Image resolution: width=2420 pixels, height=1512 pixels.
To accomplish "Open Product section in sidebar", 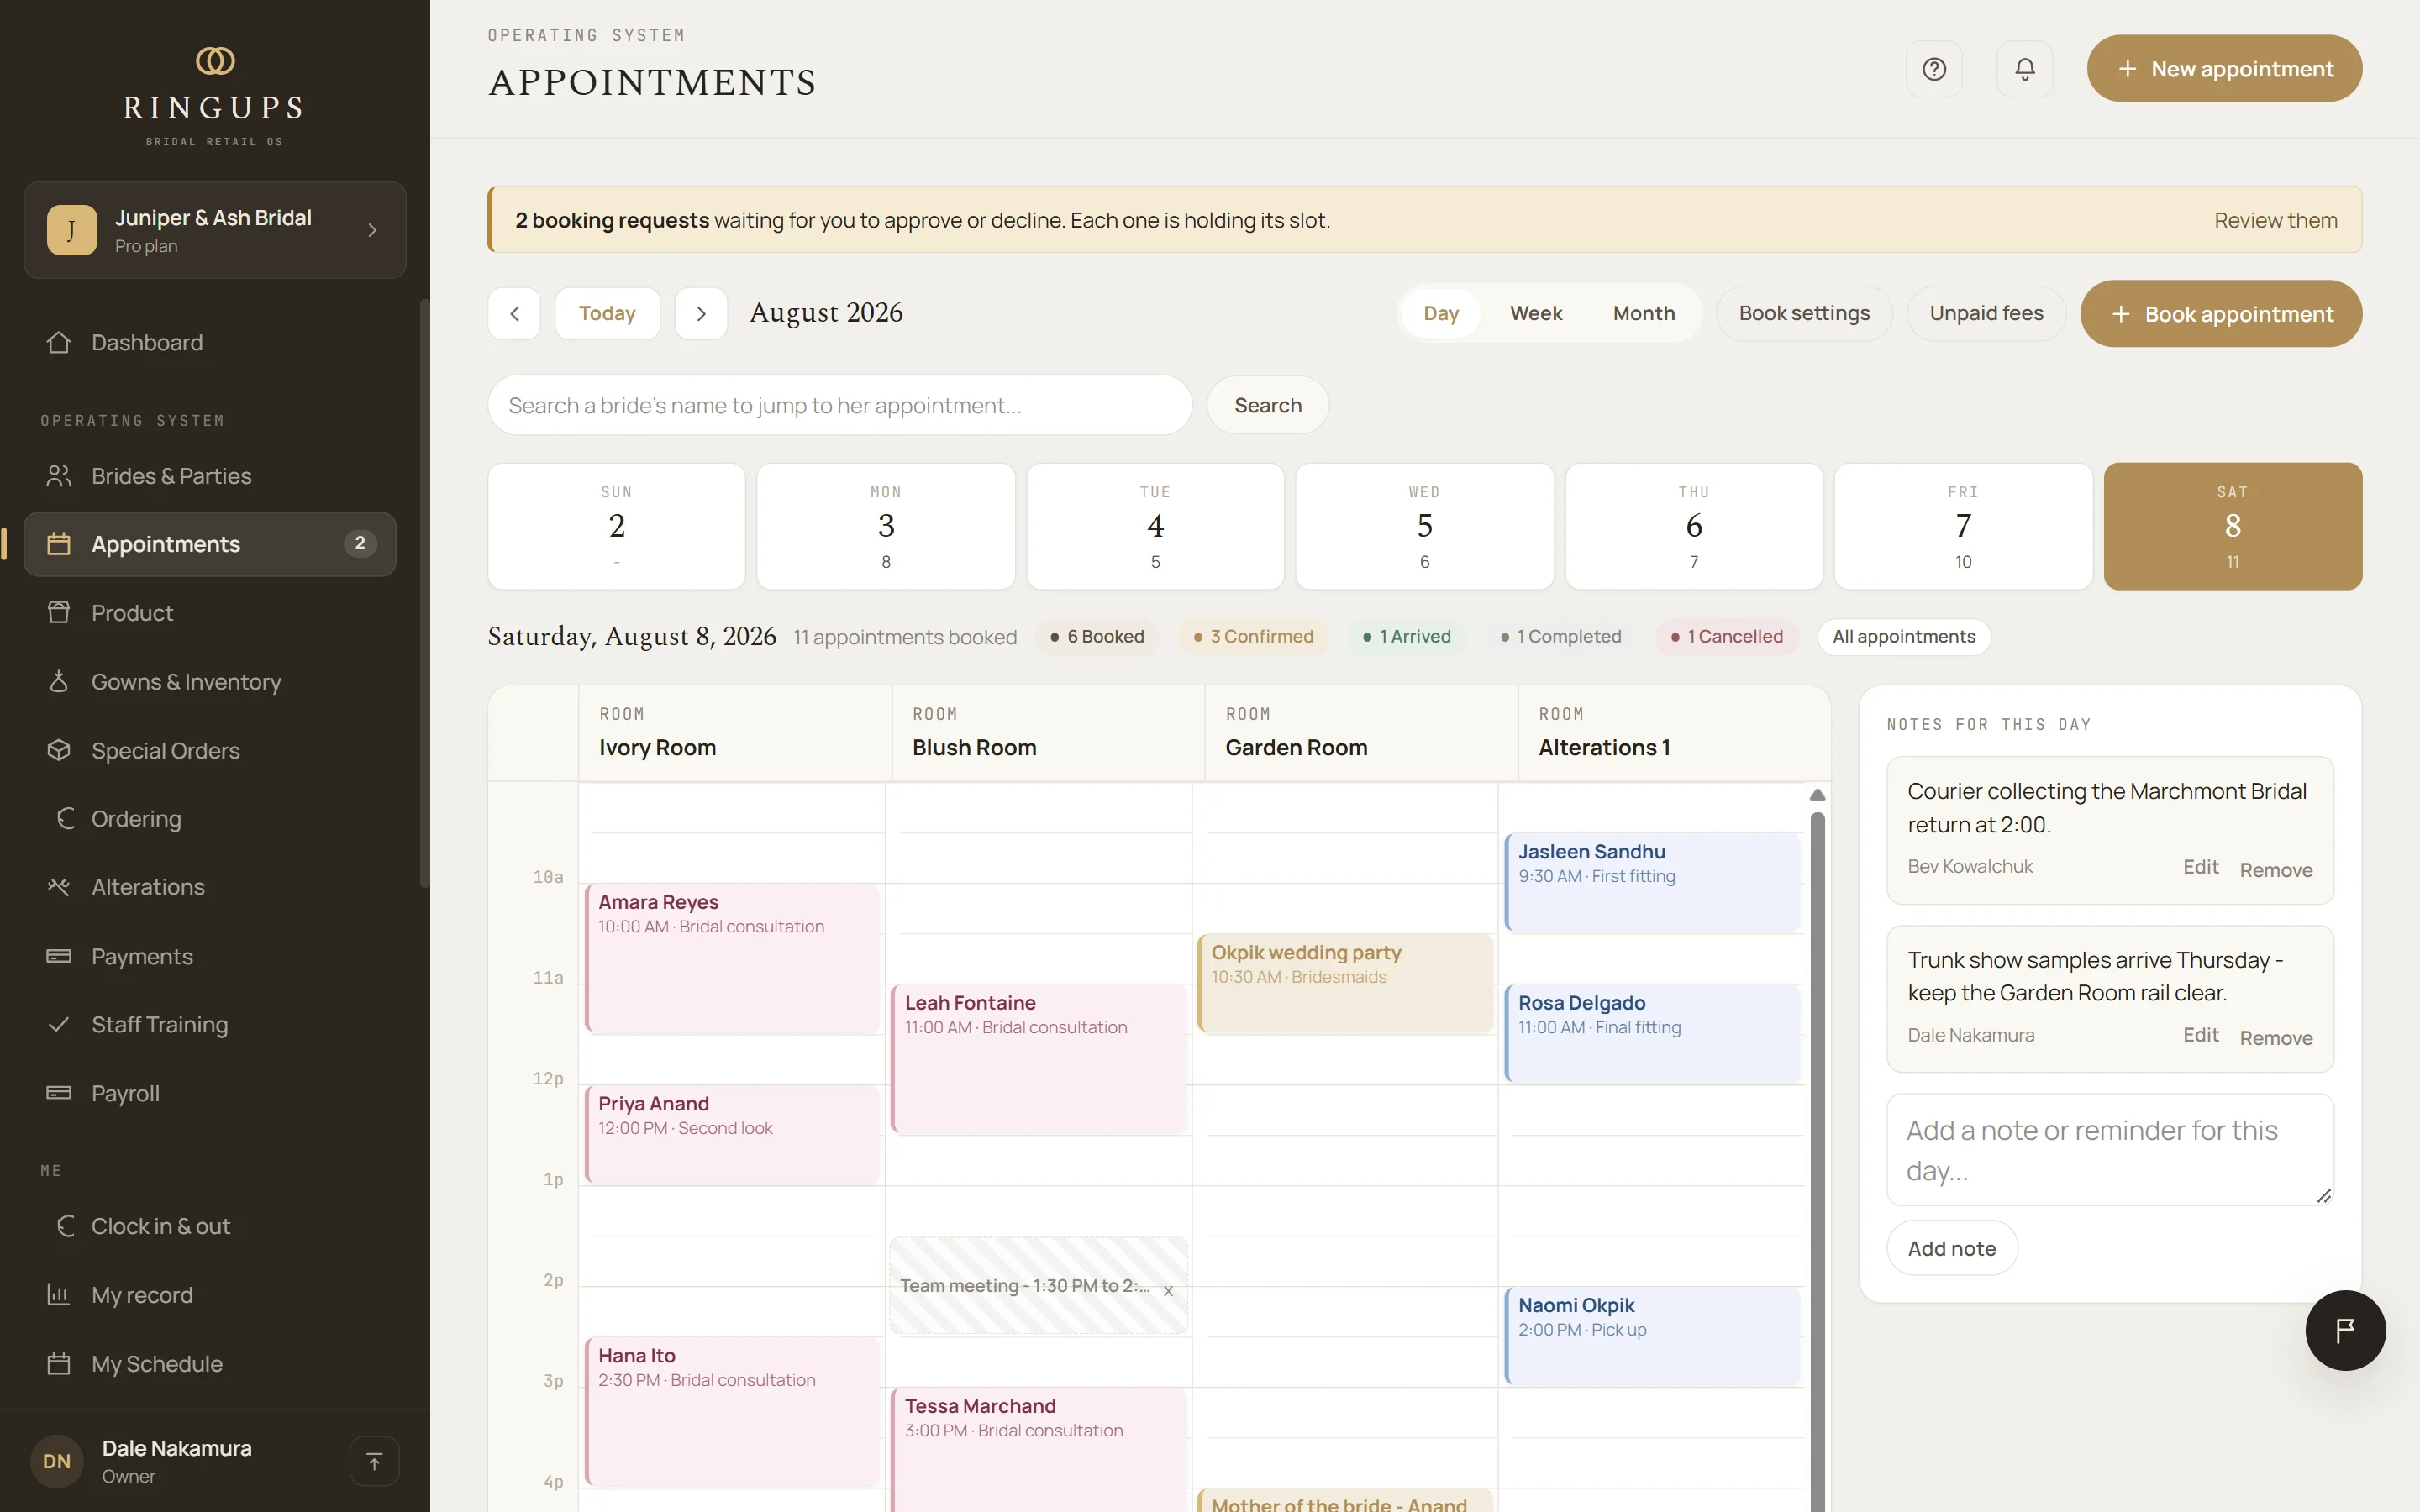I will (210, 613).
